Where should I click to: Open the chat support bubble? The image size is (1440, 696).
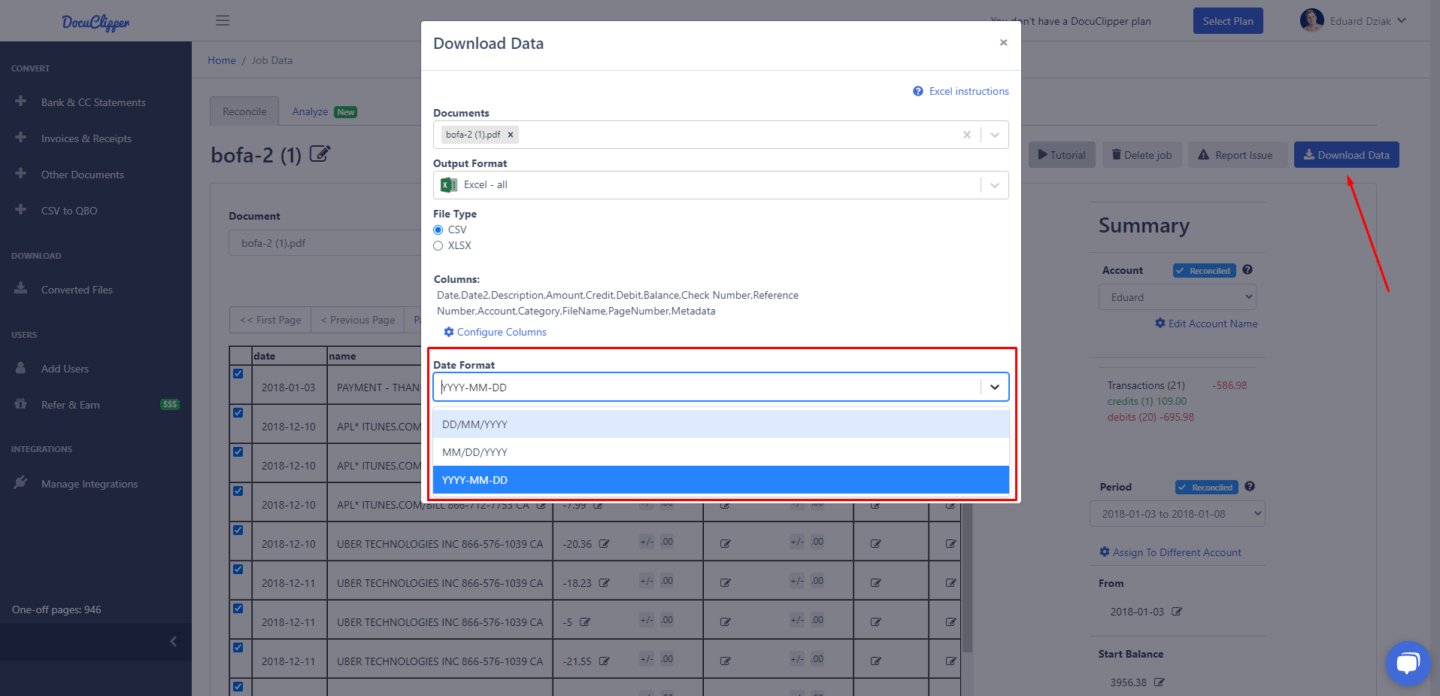1408,664
